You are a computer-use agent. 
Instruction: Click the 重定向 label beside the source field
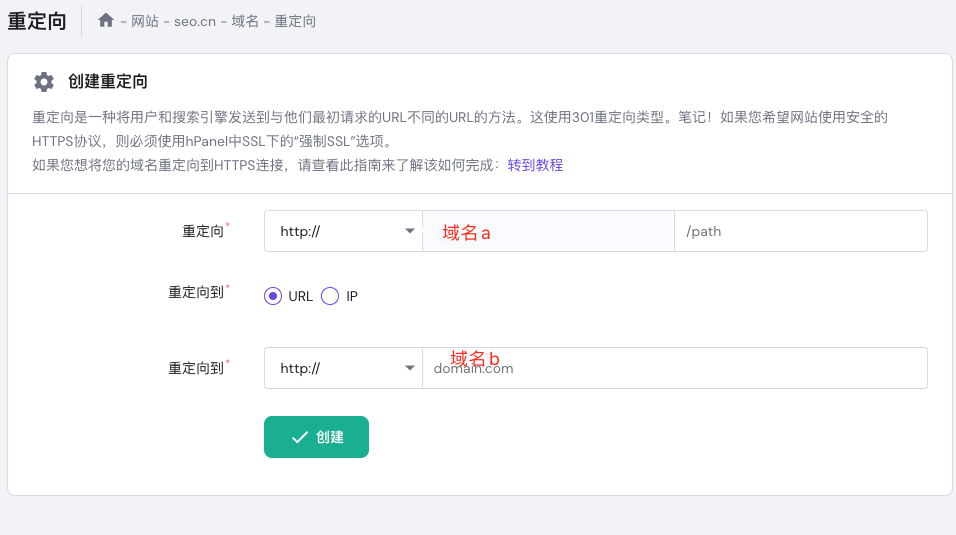pyautogui.click(x=203, y=231)
